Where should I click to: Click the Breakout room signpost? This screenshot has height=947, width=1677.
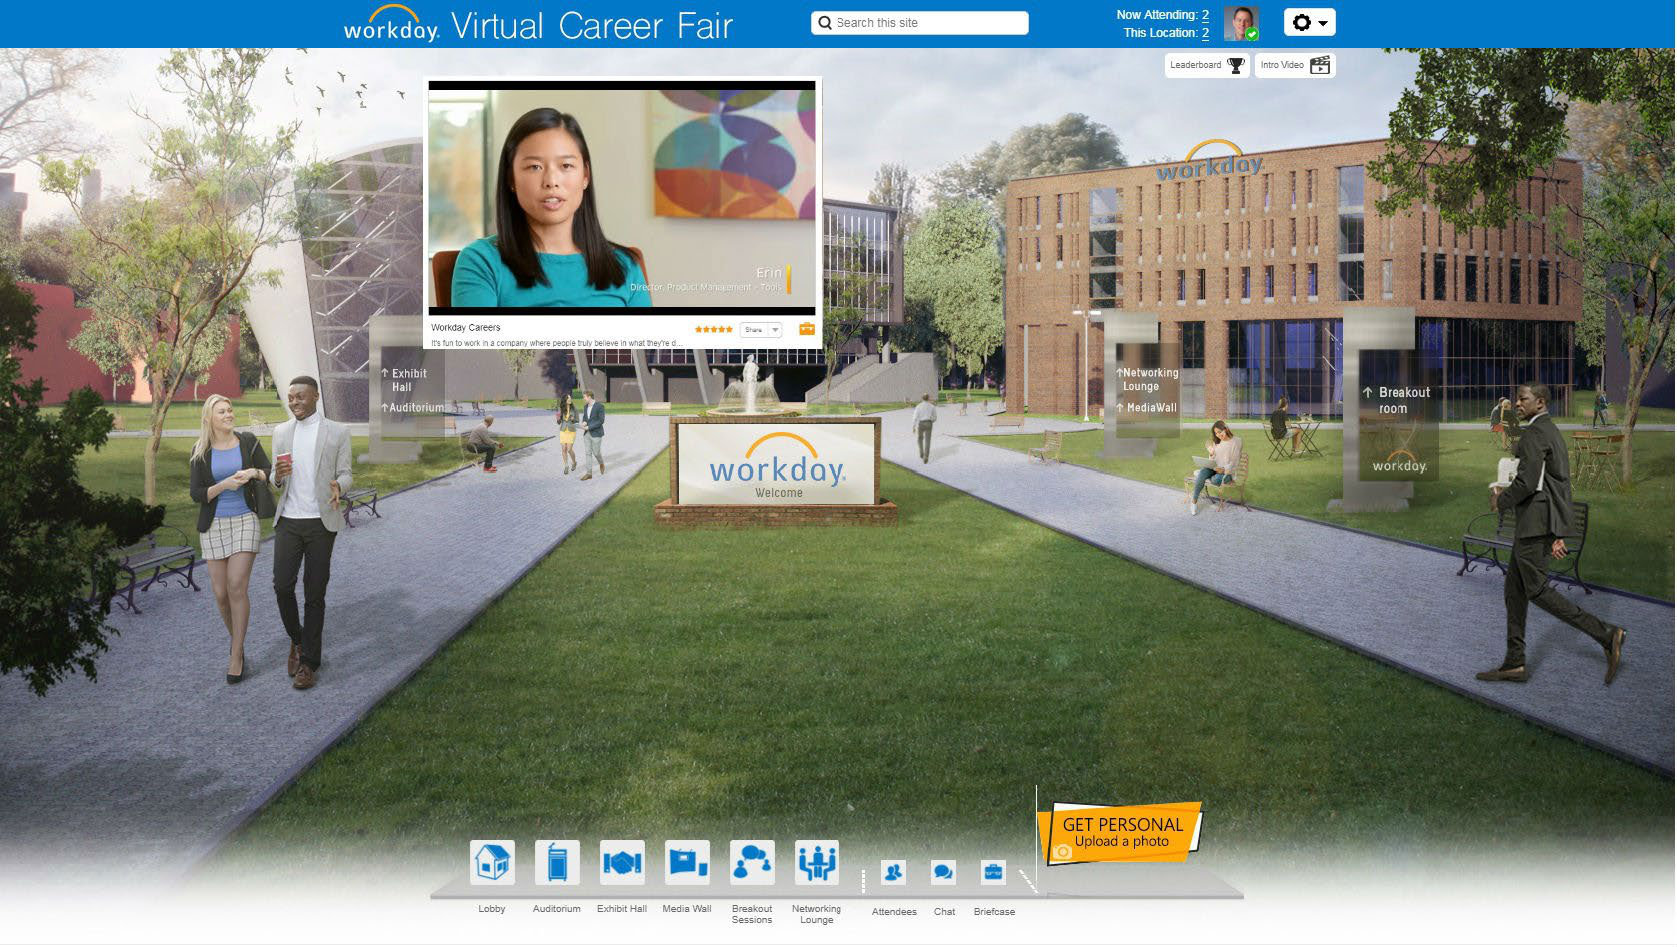point(1397,400)
